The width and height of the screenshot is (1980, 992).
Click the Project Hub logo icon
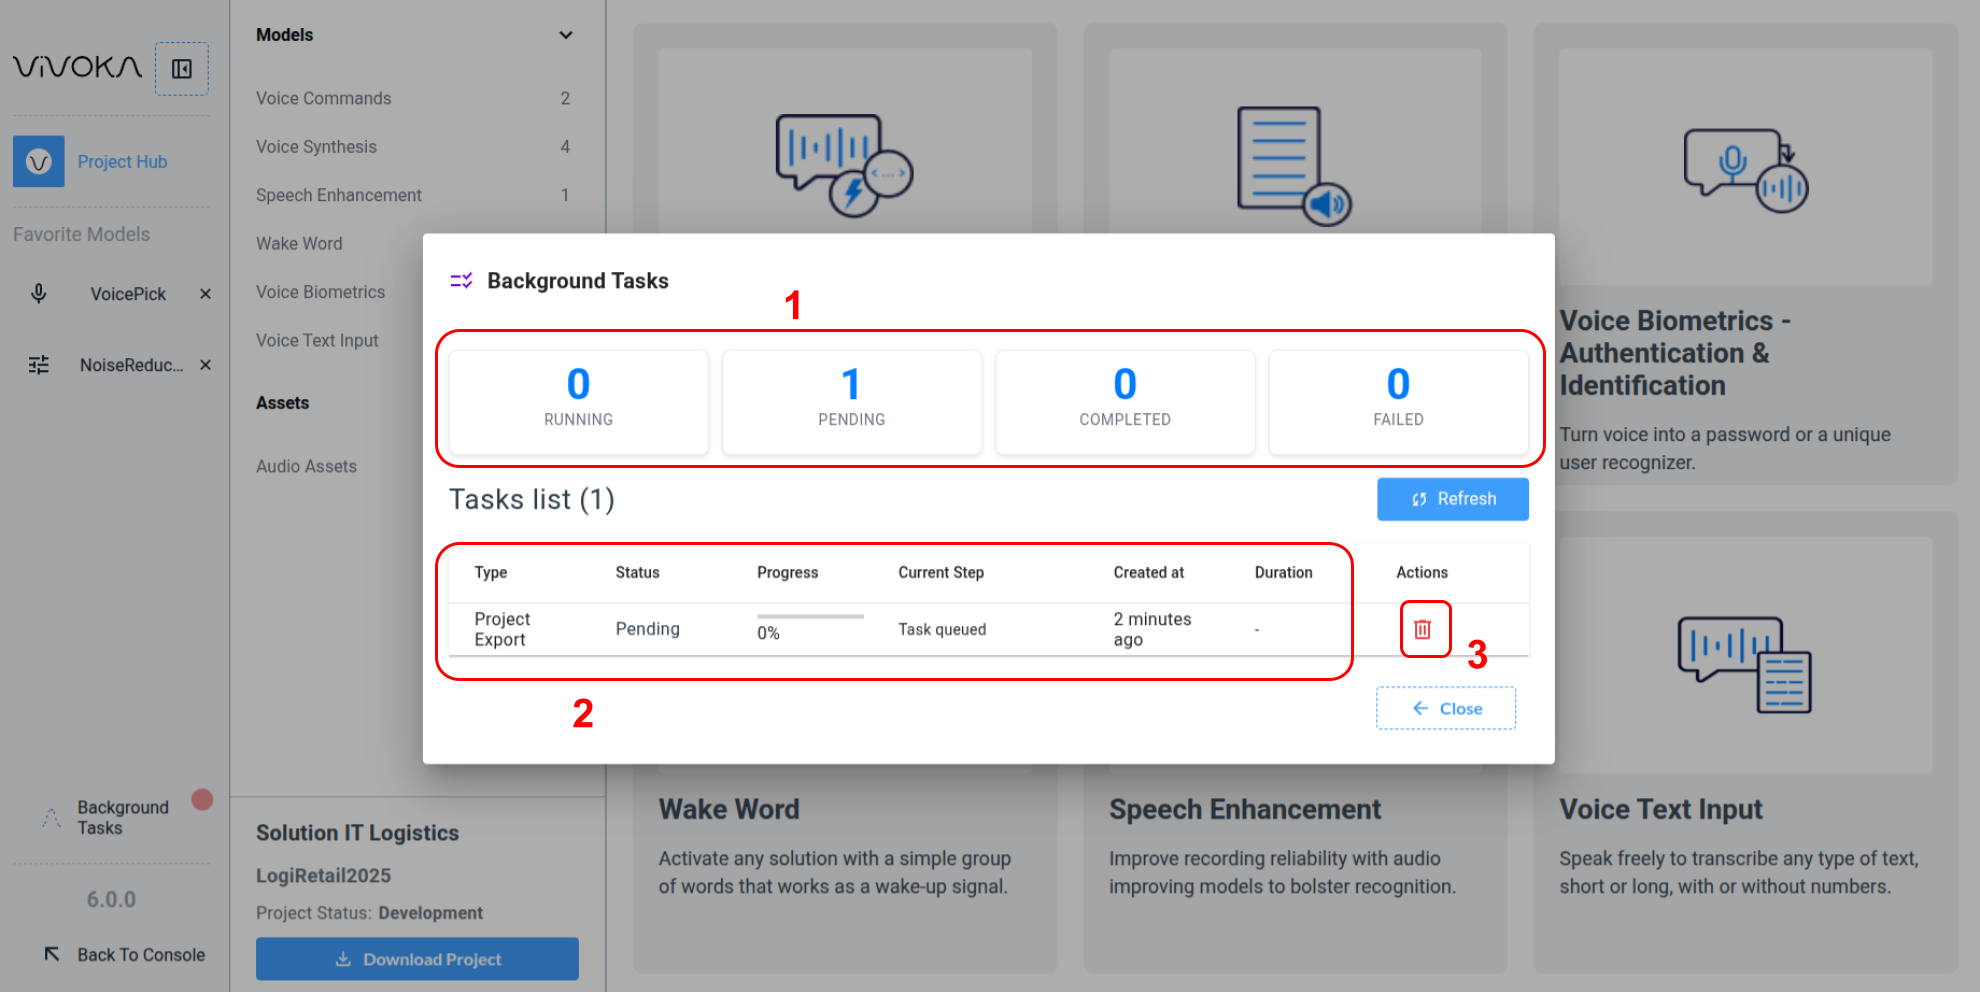pos(39,162)
